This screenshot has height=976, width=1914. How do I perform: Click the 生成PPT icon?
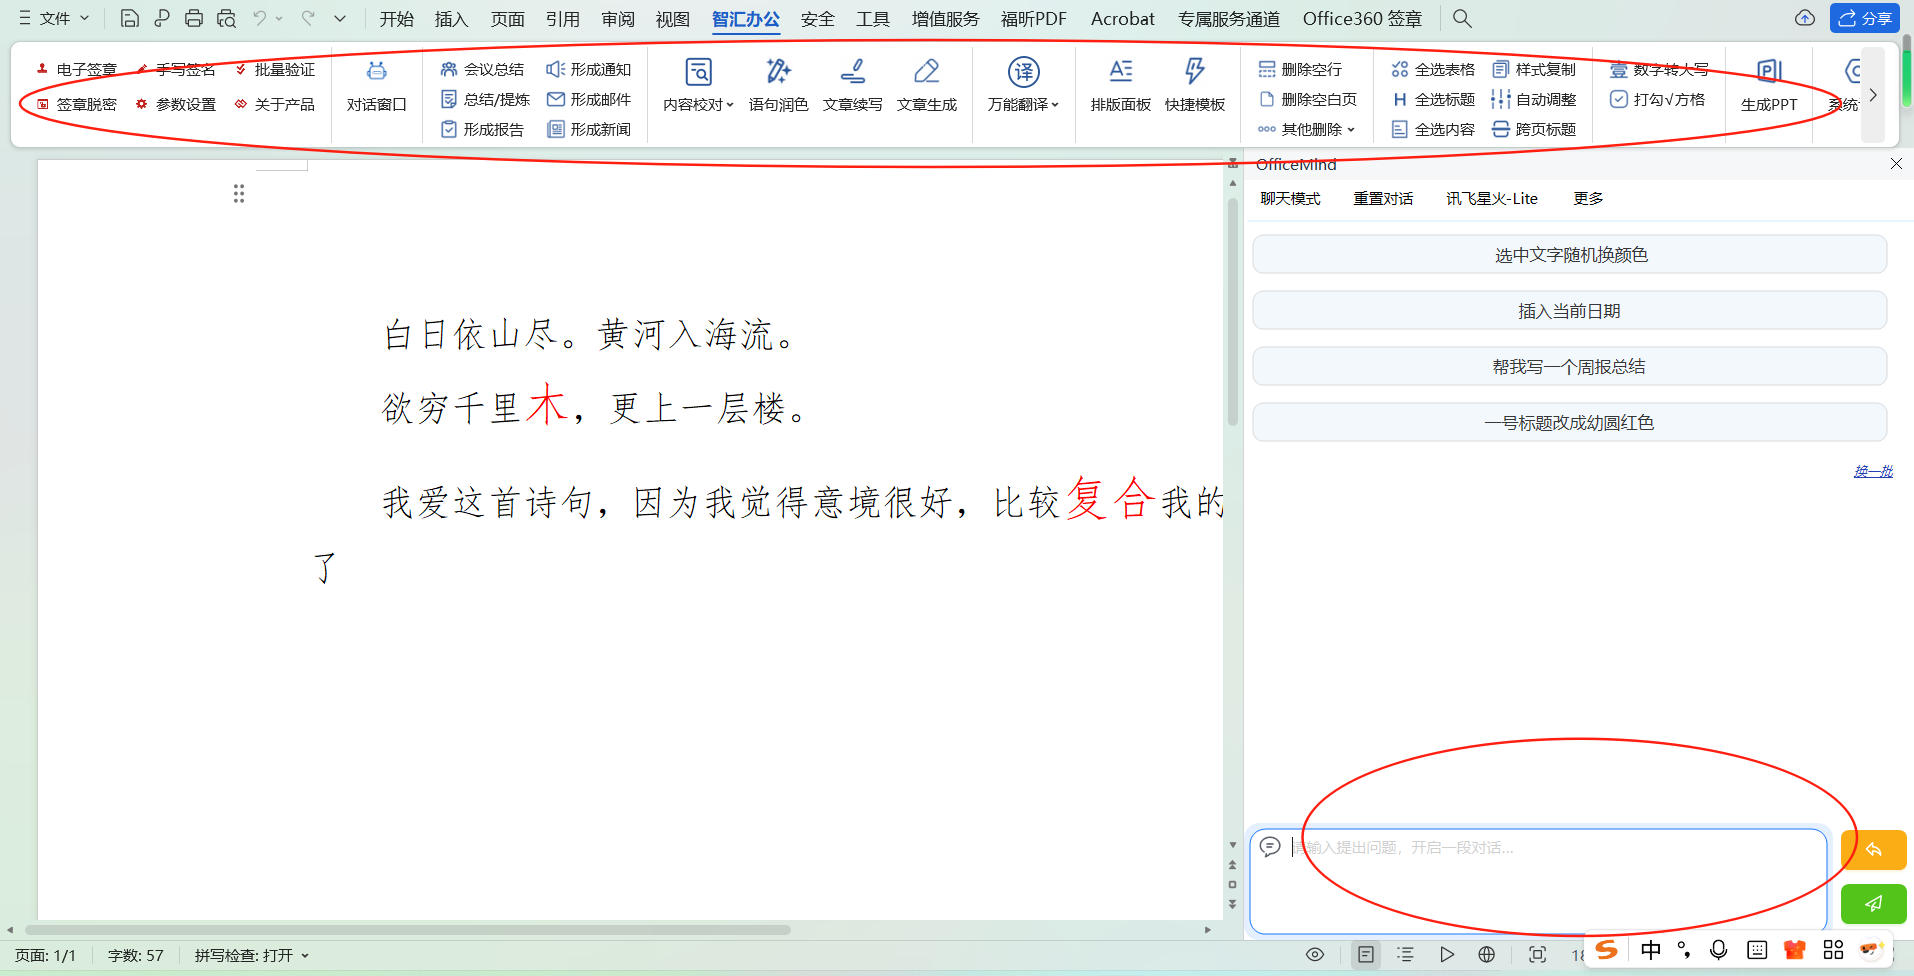(x=1768, y=72)
